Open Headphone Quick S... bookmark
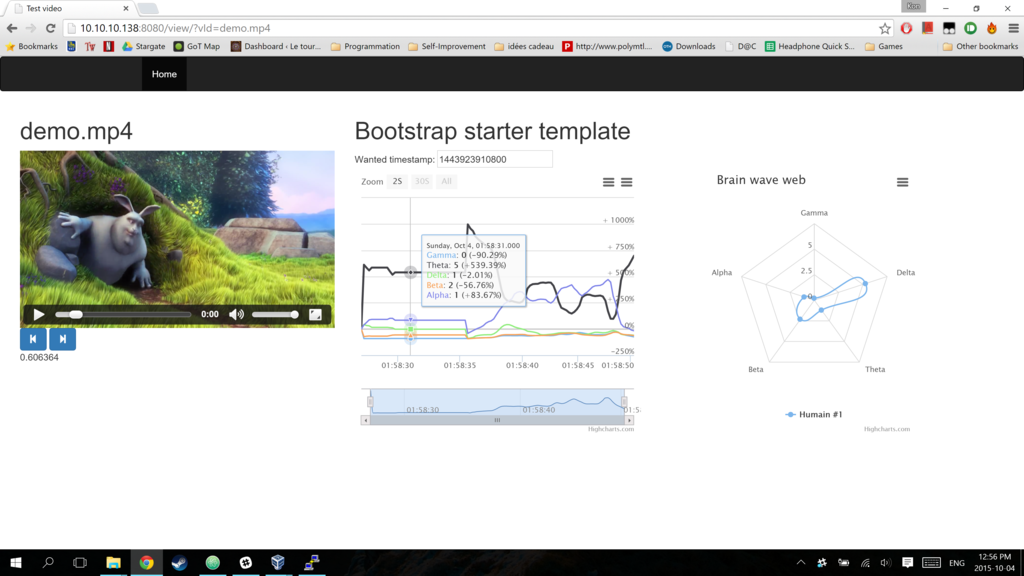 coord(809,46)
